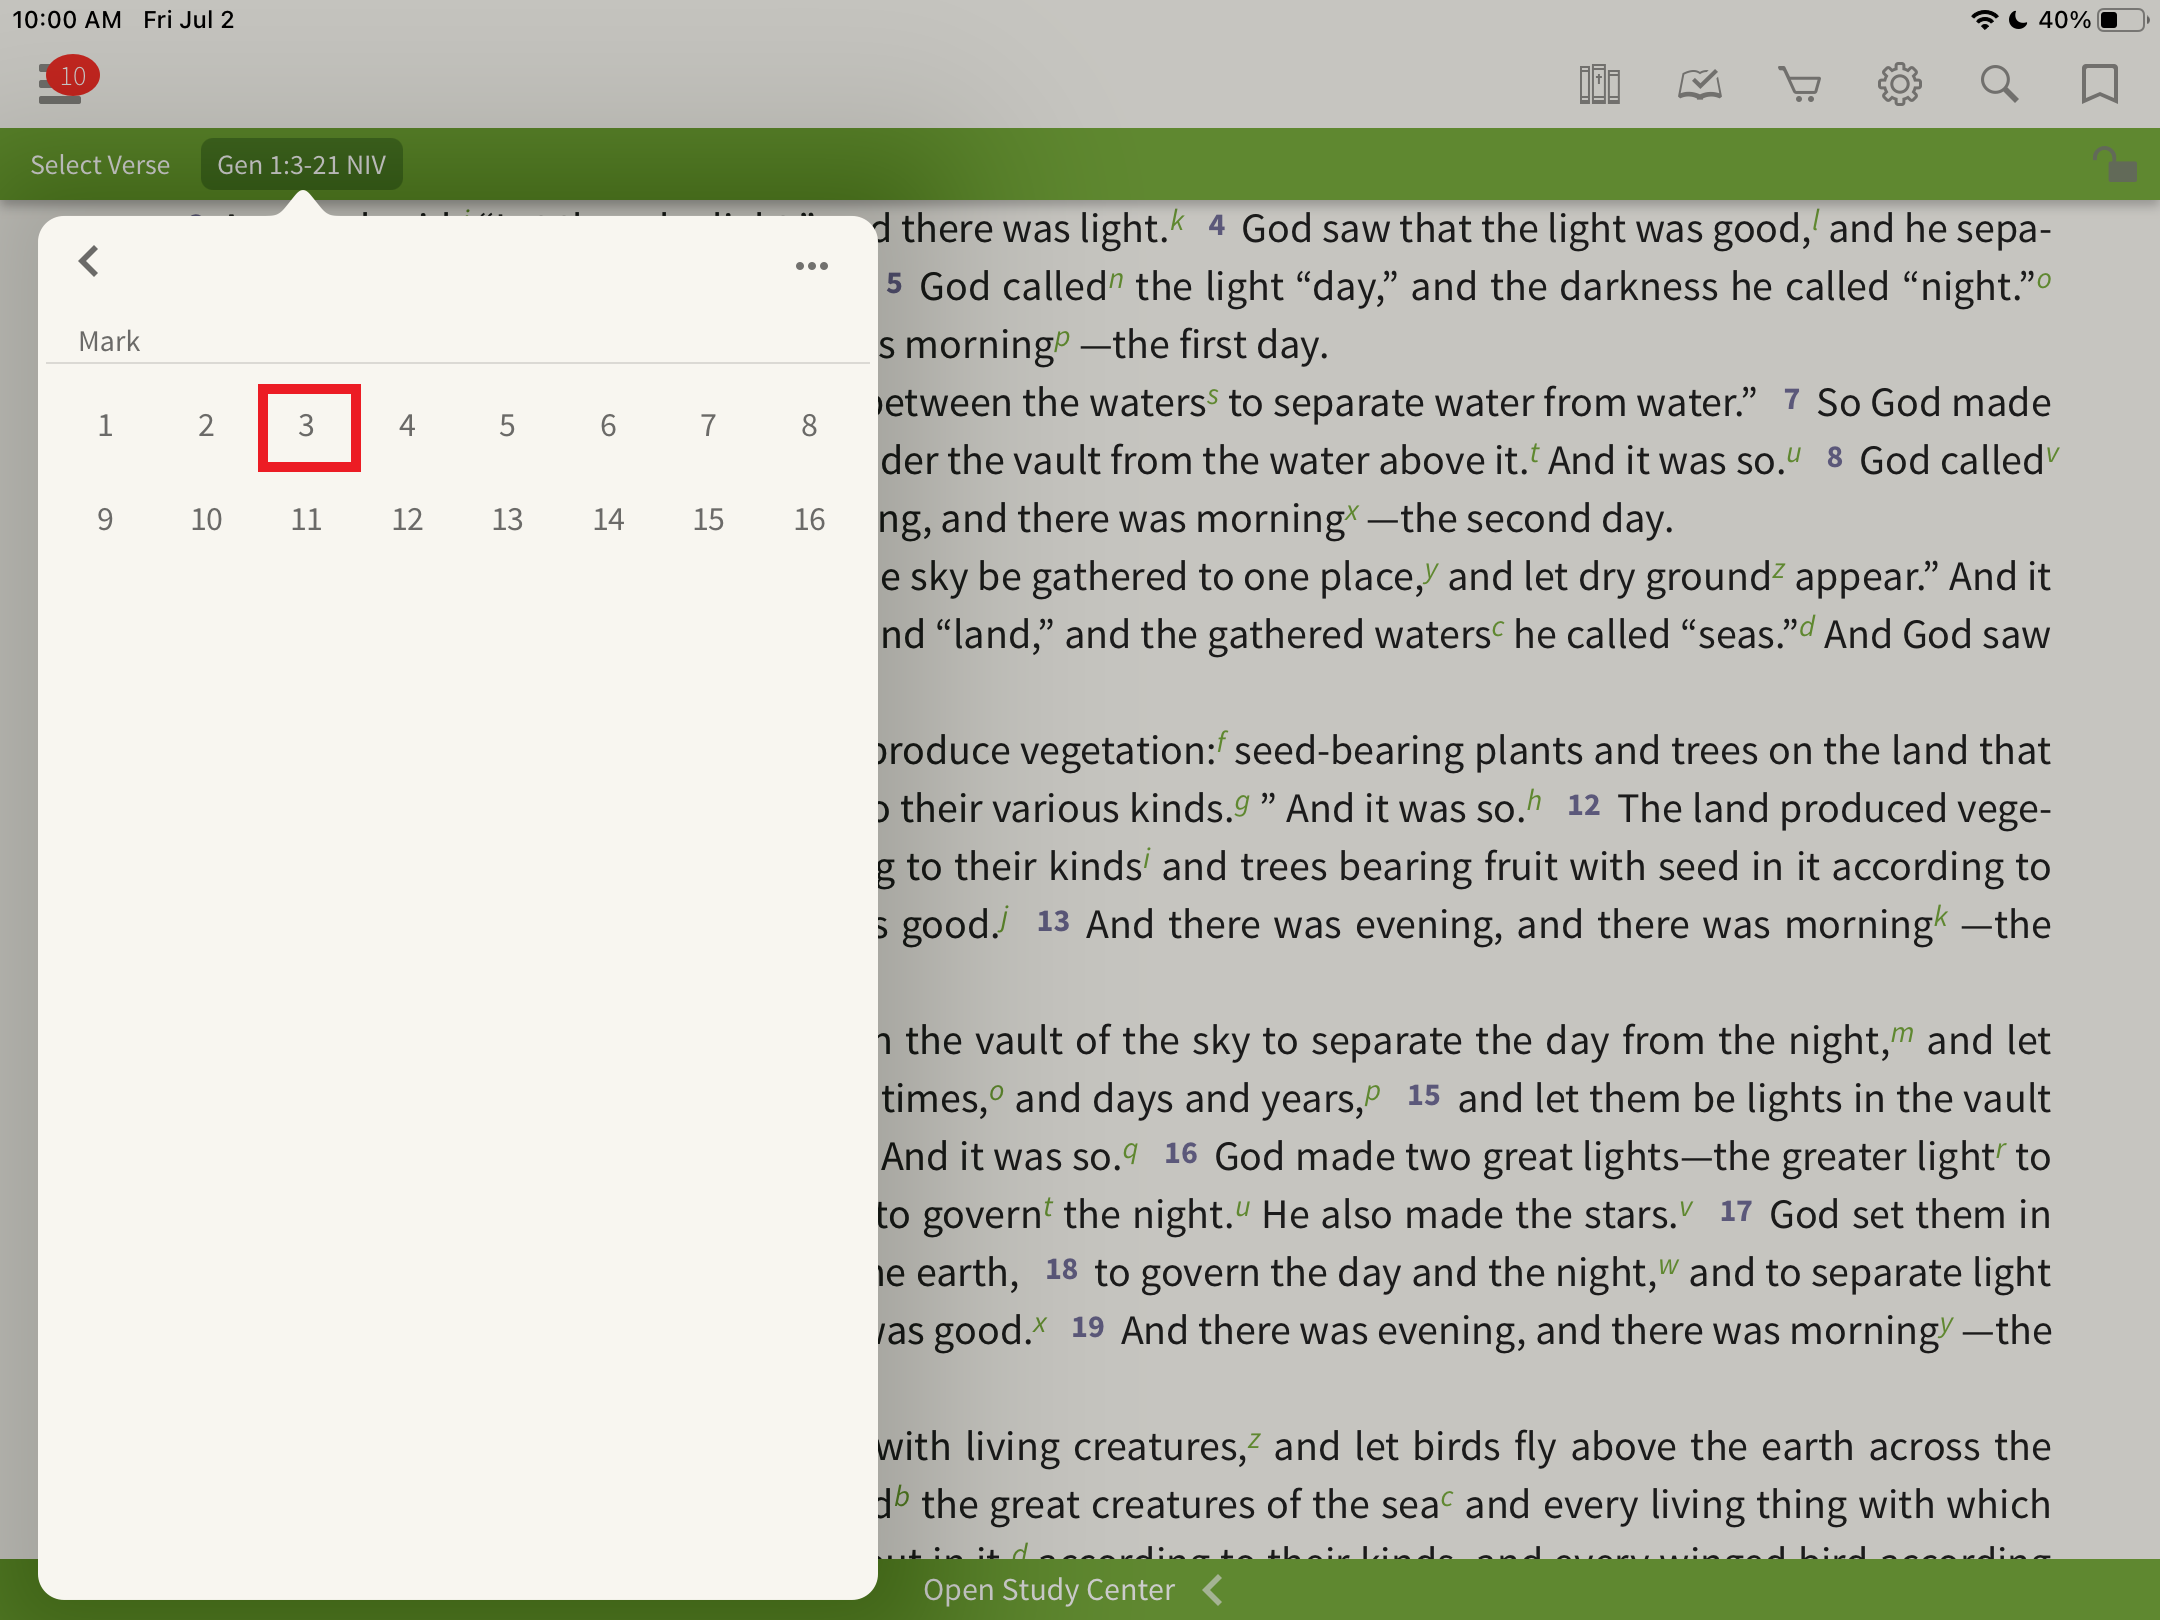The image size is (2160, 1620).
Task: Tap the Do Not Disturb moon icon
Action: pyautogui.click(x=2018, y=20)
